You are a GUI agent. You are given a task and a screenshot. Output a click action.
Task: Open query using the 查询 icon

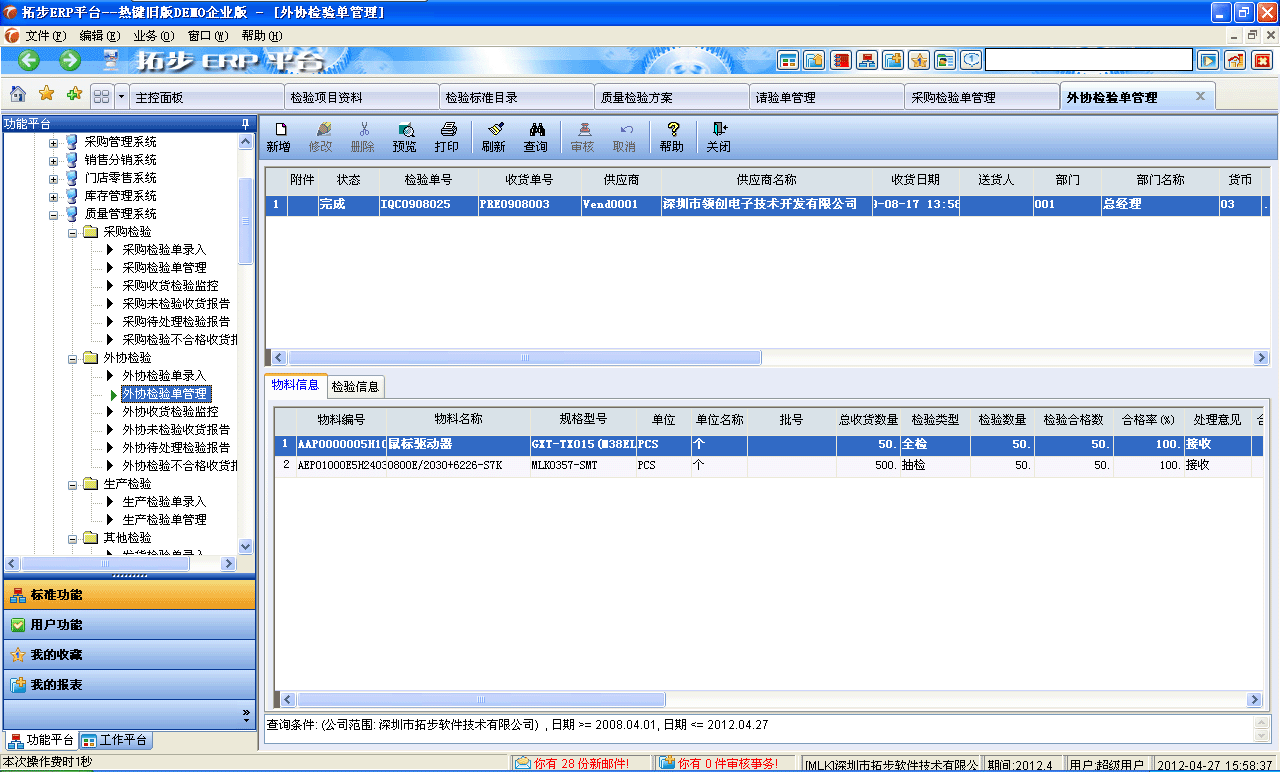tap(537, 137)
